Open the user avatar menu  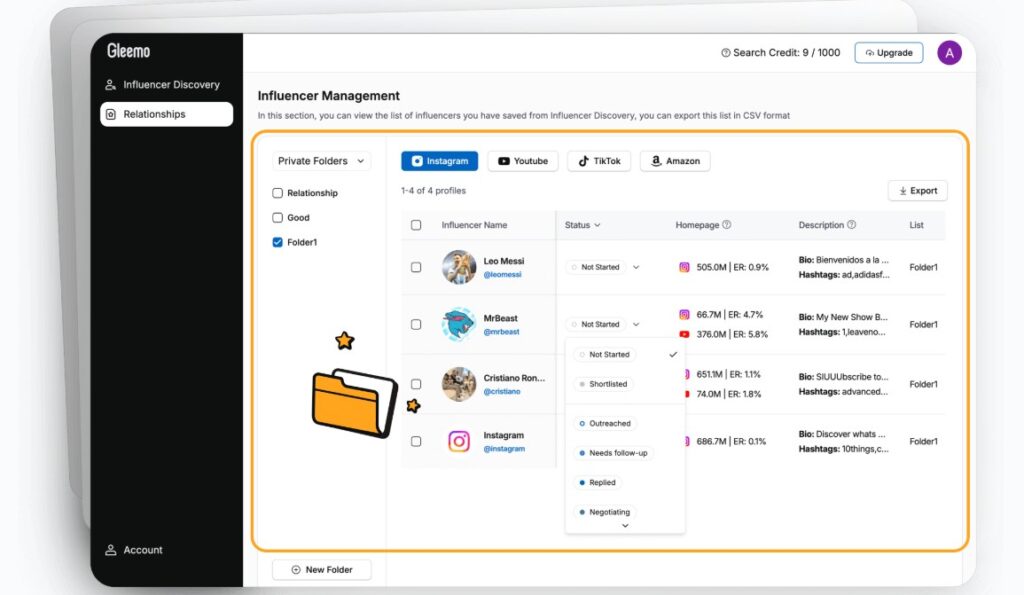[x=949, y=53]
